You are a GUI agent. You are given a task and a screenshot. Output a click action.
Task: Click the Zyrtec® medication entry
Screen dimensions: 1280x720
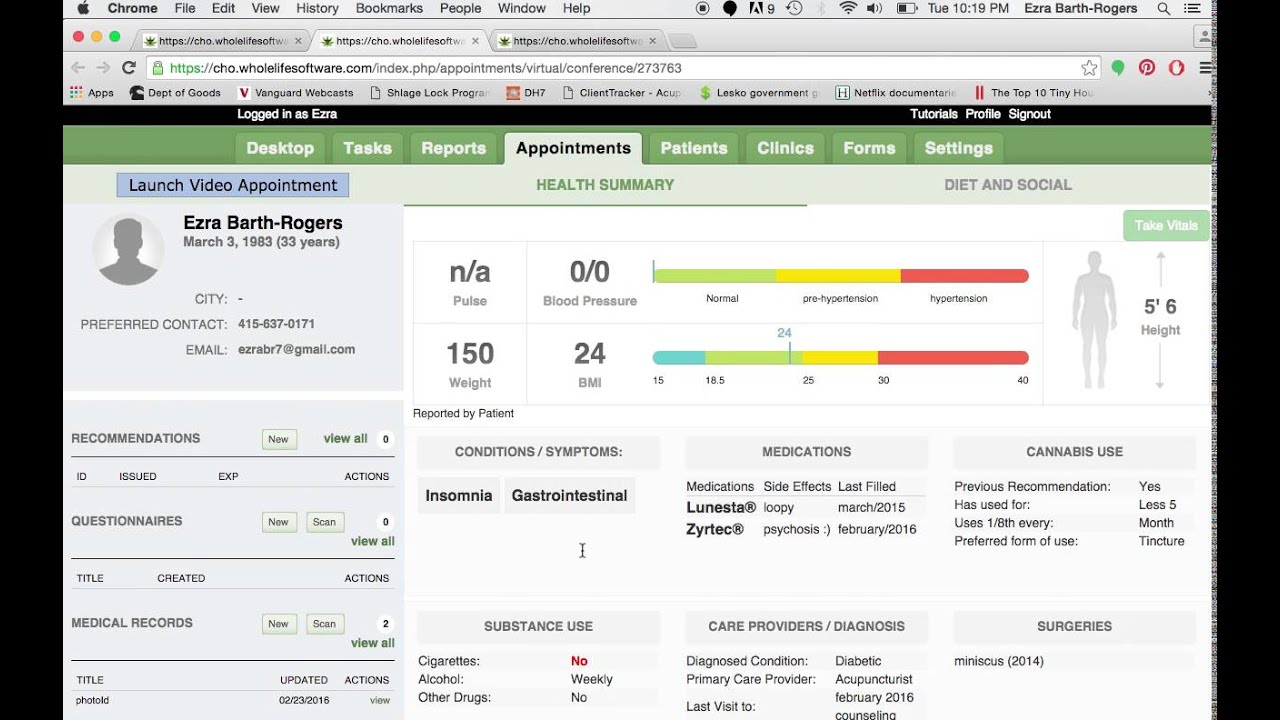715,530
